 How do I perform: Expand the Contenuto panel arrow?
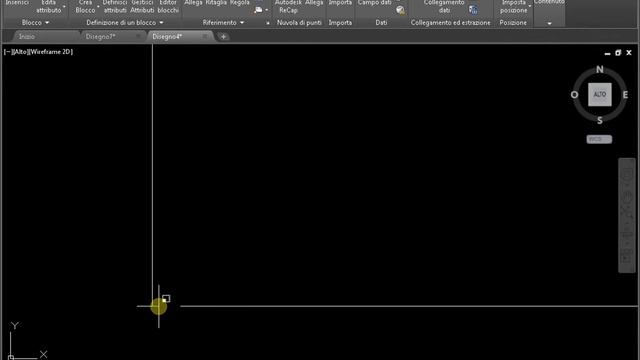tap(549, 24)
